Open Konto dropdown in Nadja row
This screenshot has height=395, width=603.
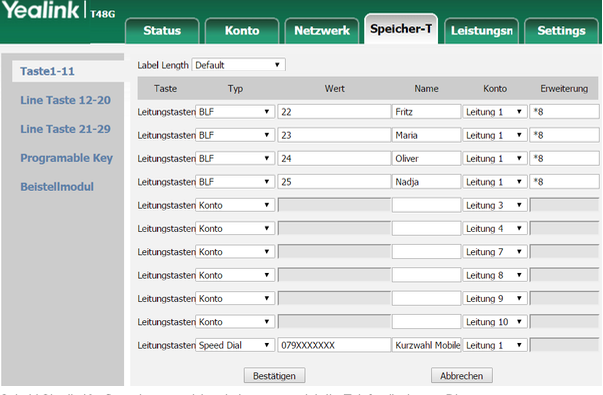[x=495, y=182]
